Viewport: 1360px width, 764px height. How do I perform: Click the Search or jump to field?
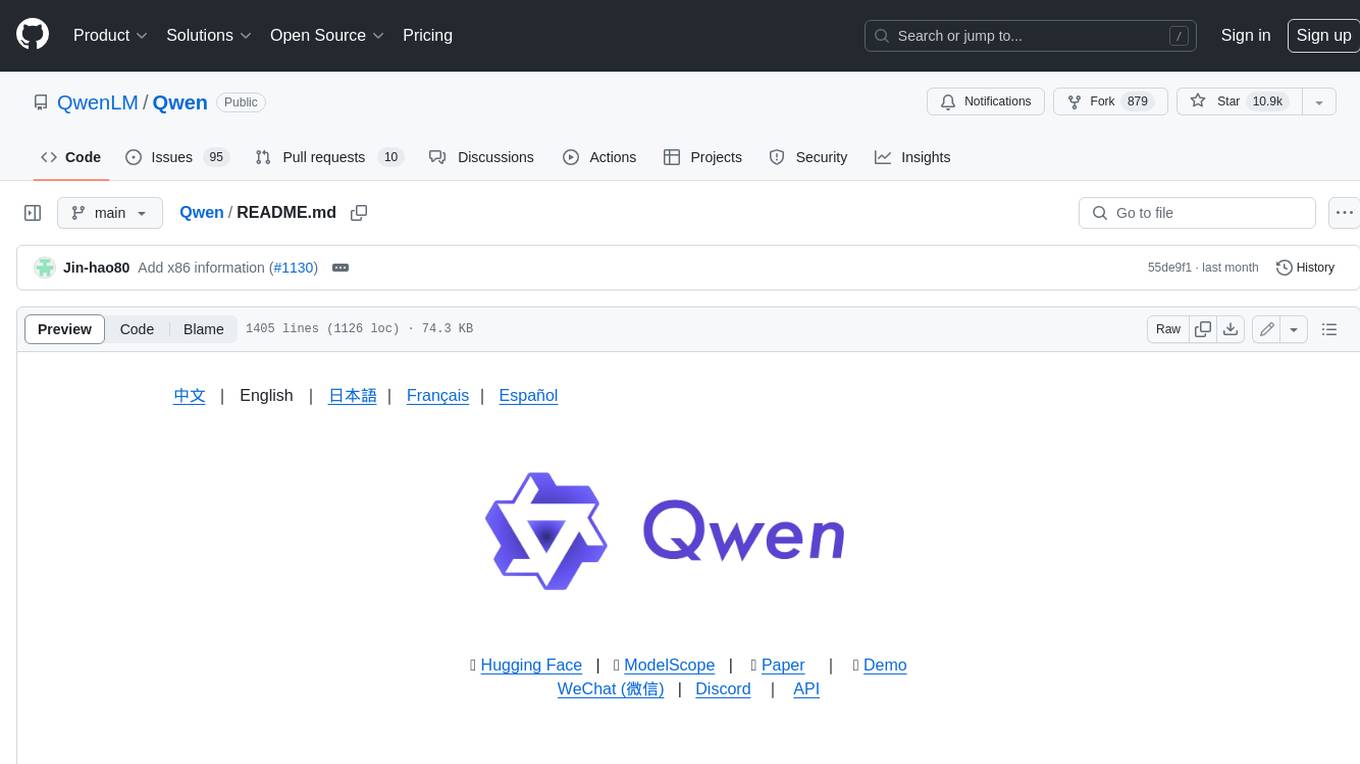click(x=1030, y=36)
